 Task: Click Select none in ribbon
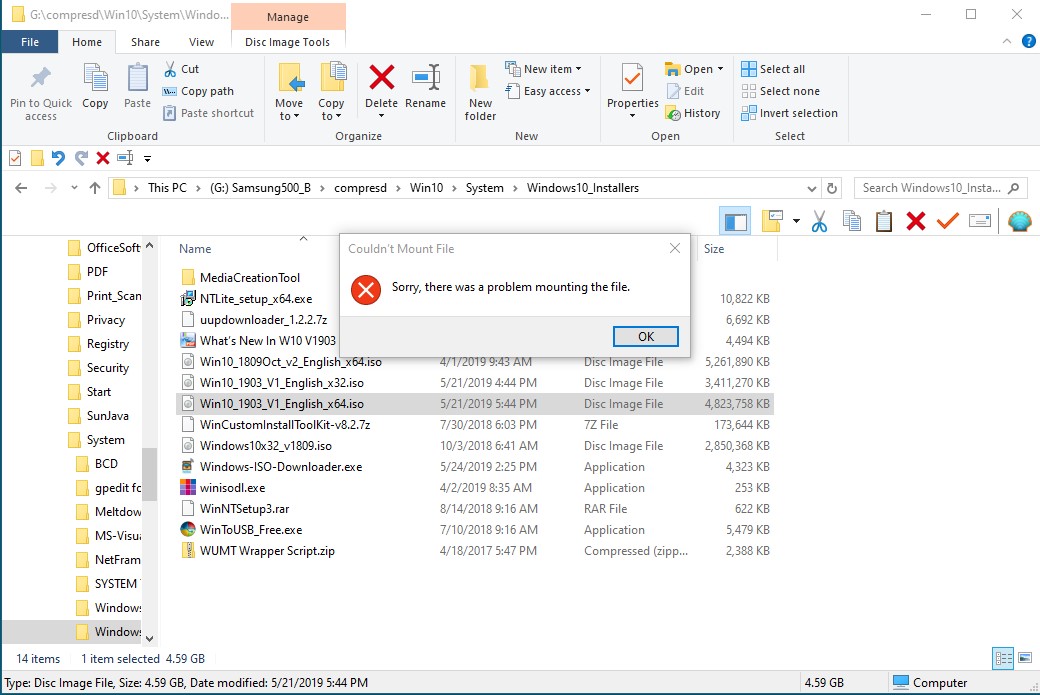click(x=780, y=91)
